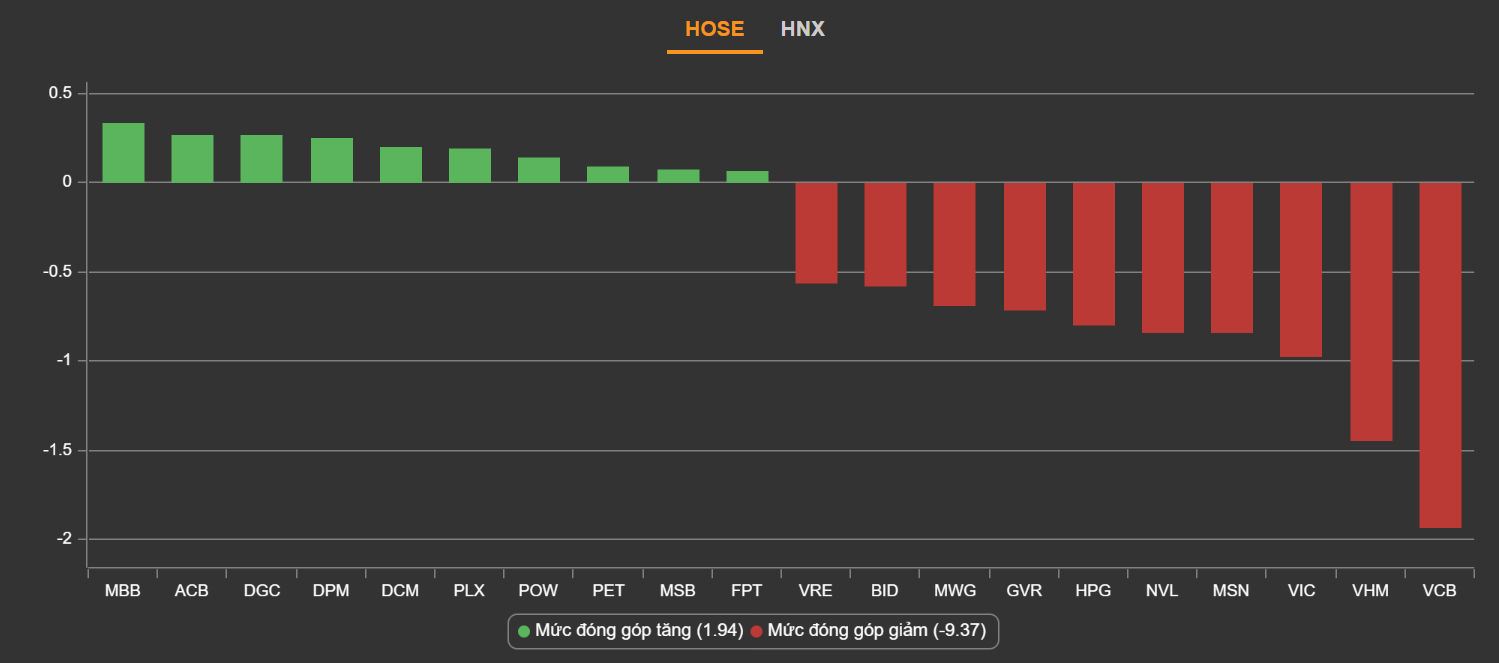
Task: Select the red VHM bar
Action: point(1371,311)
